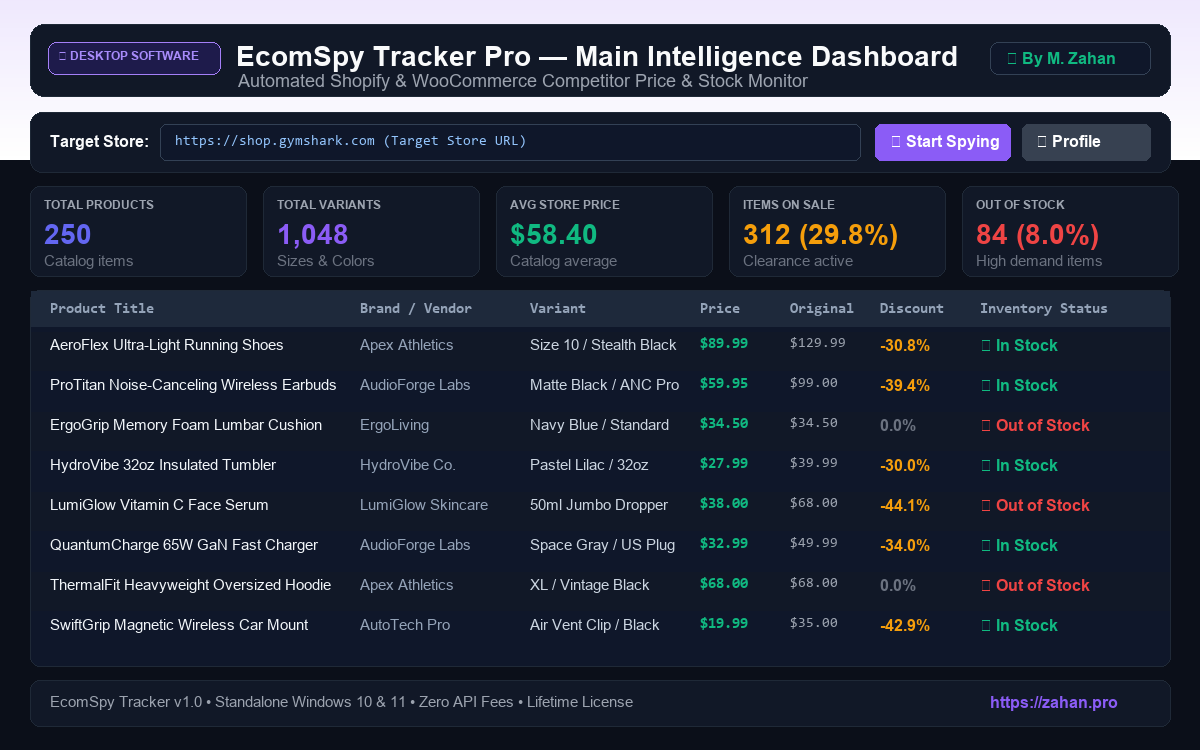This screenshot has width=1200, height=750.
Task: Click Out of Stock status for ThermalFit hoodie
Action: (1035, 585)
